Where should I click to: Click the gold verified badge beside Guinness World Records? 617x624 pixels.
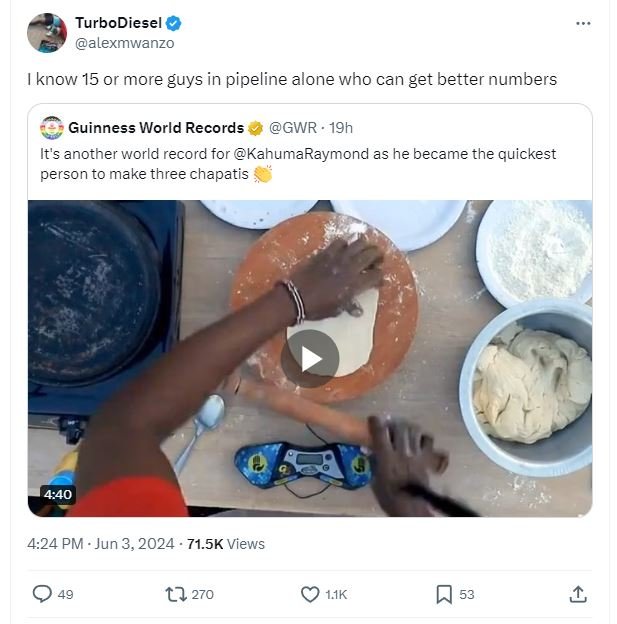tap(256, 128)
